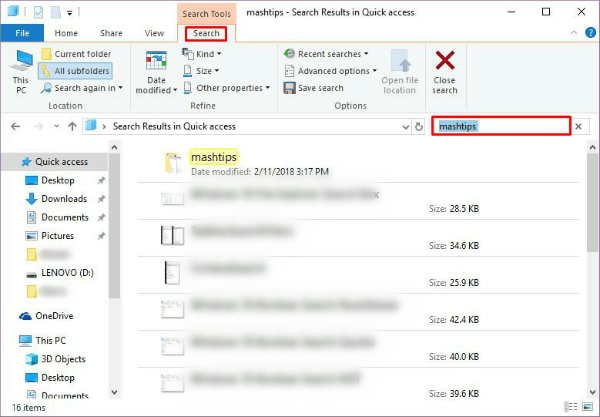Select result sized 42.4 KB
This screenshot has height=417, width=600.
pyautogui.click(x=358, y=312)
